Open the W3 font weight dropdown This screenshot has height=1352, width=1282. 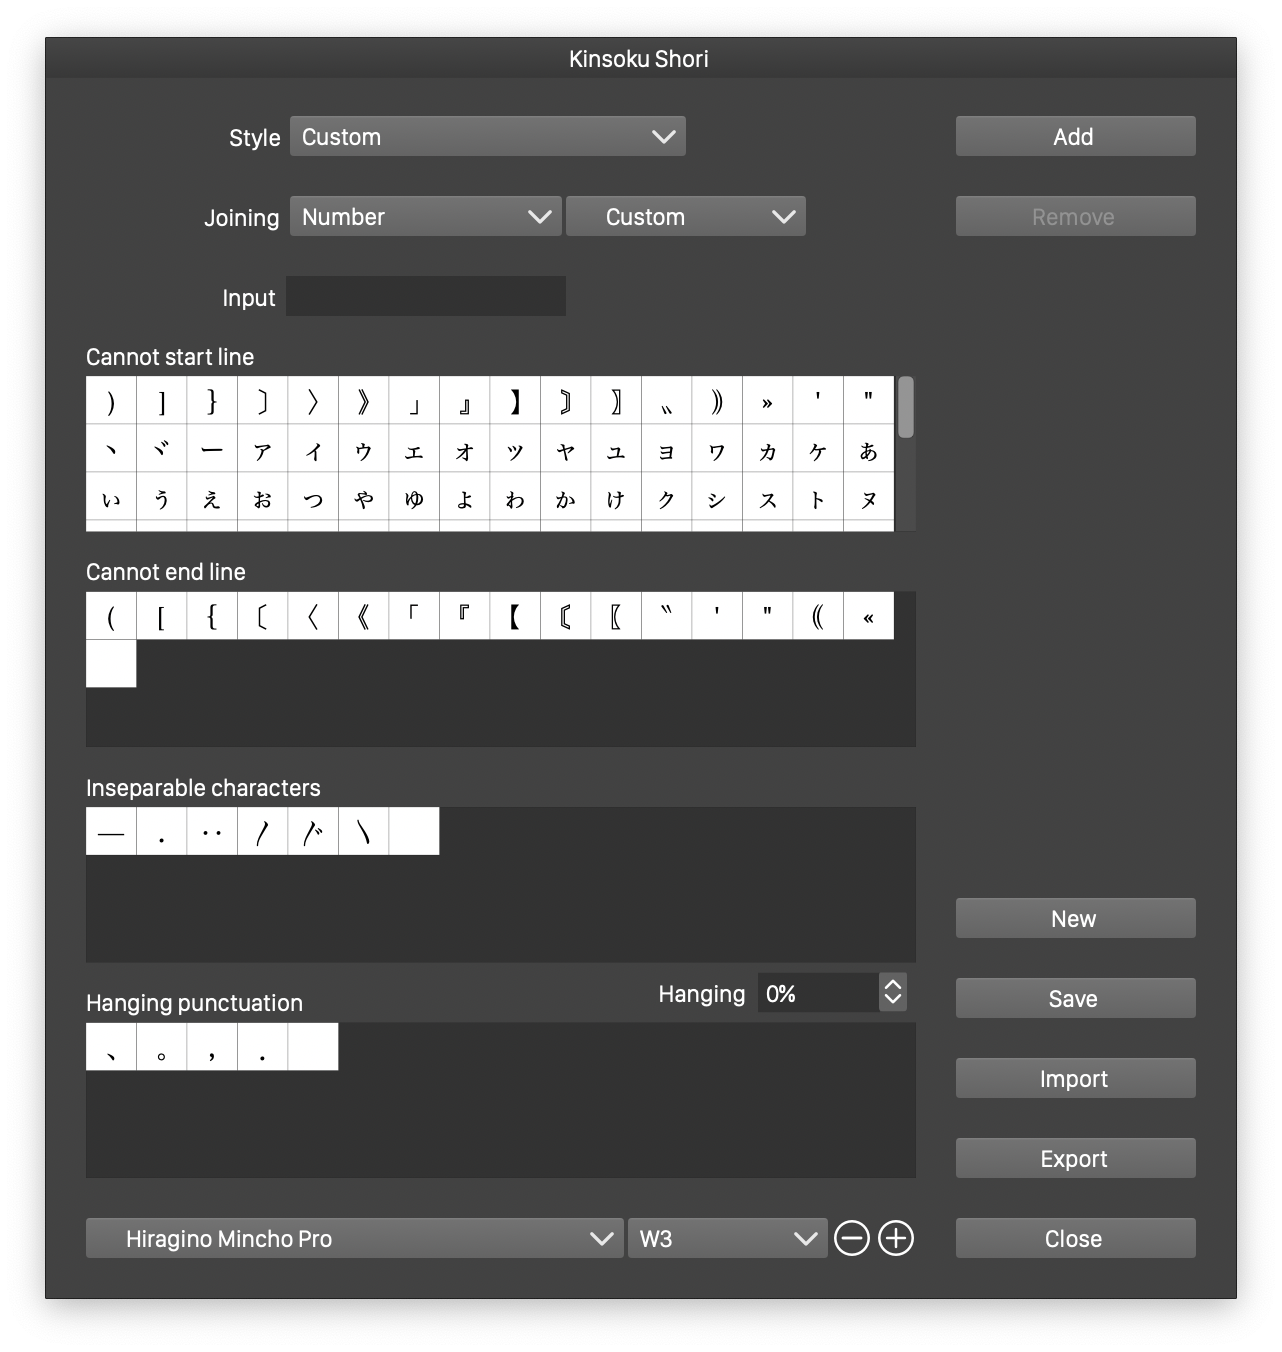[x=727, y=1238]
